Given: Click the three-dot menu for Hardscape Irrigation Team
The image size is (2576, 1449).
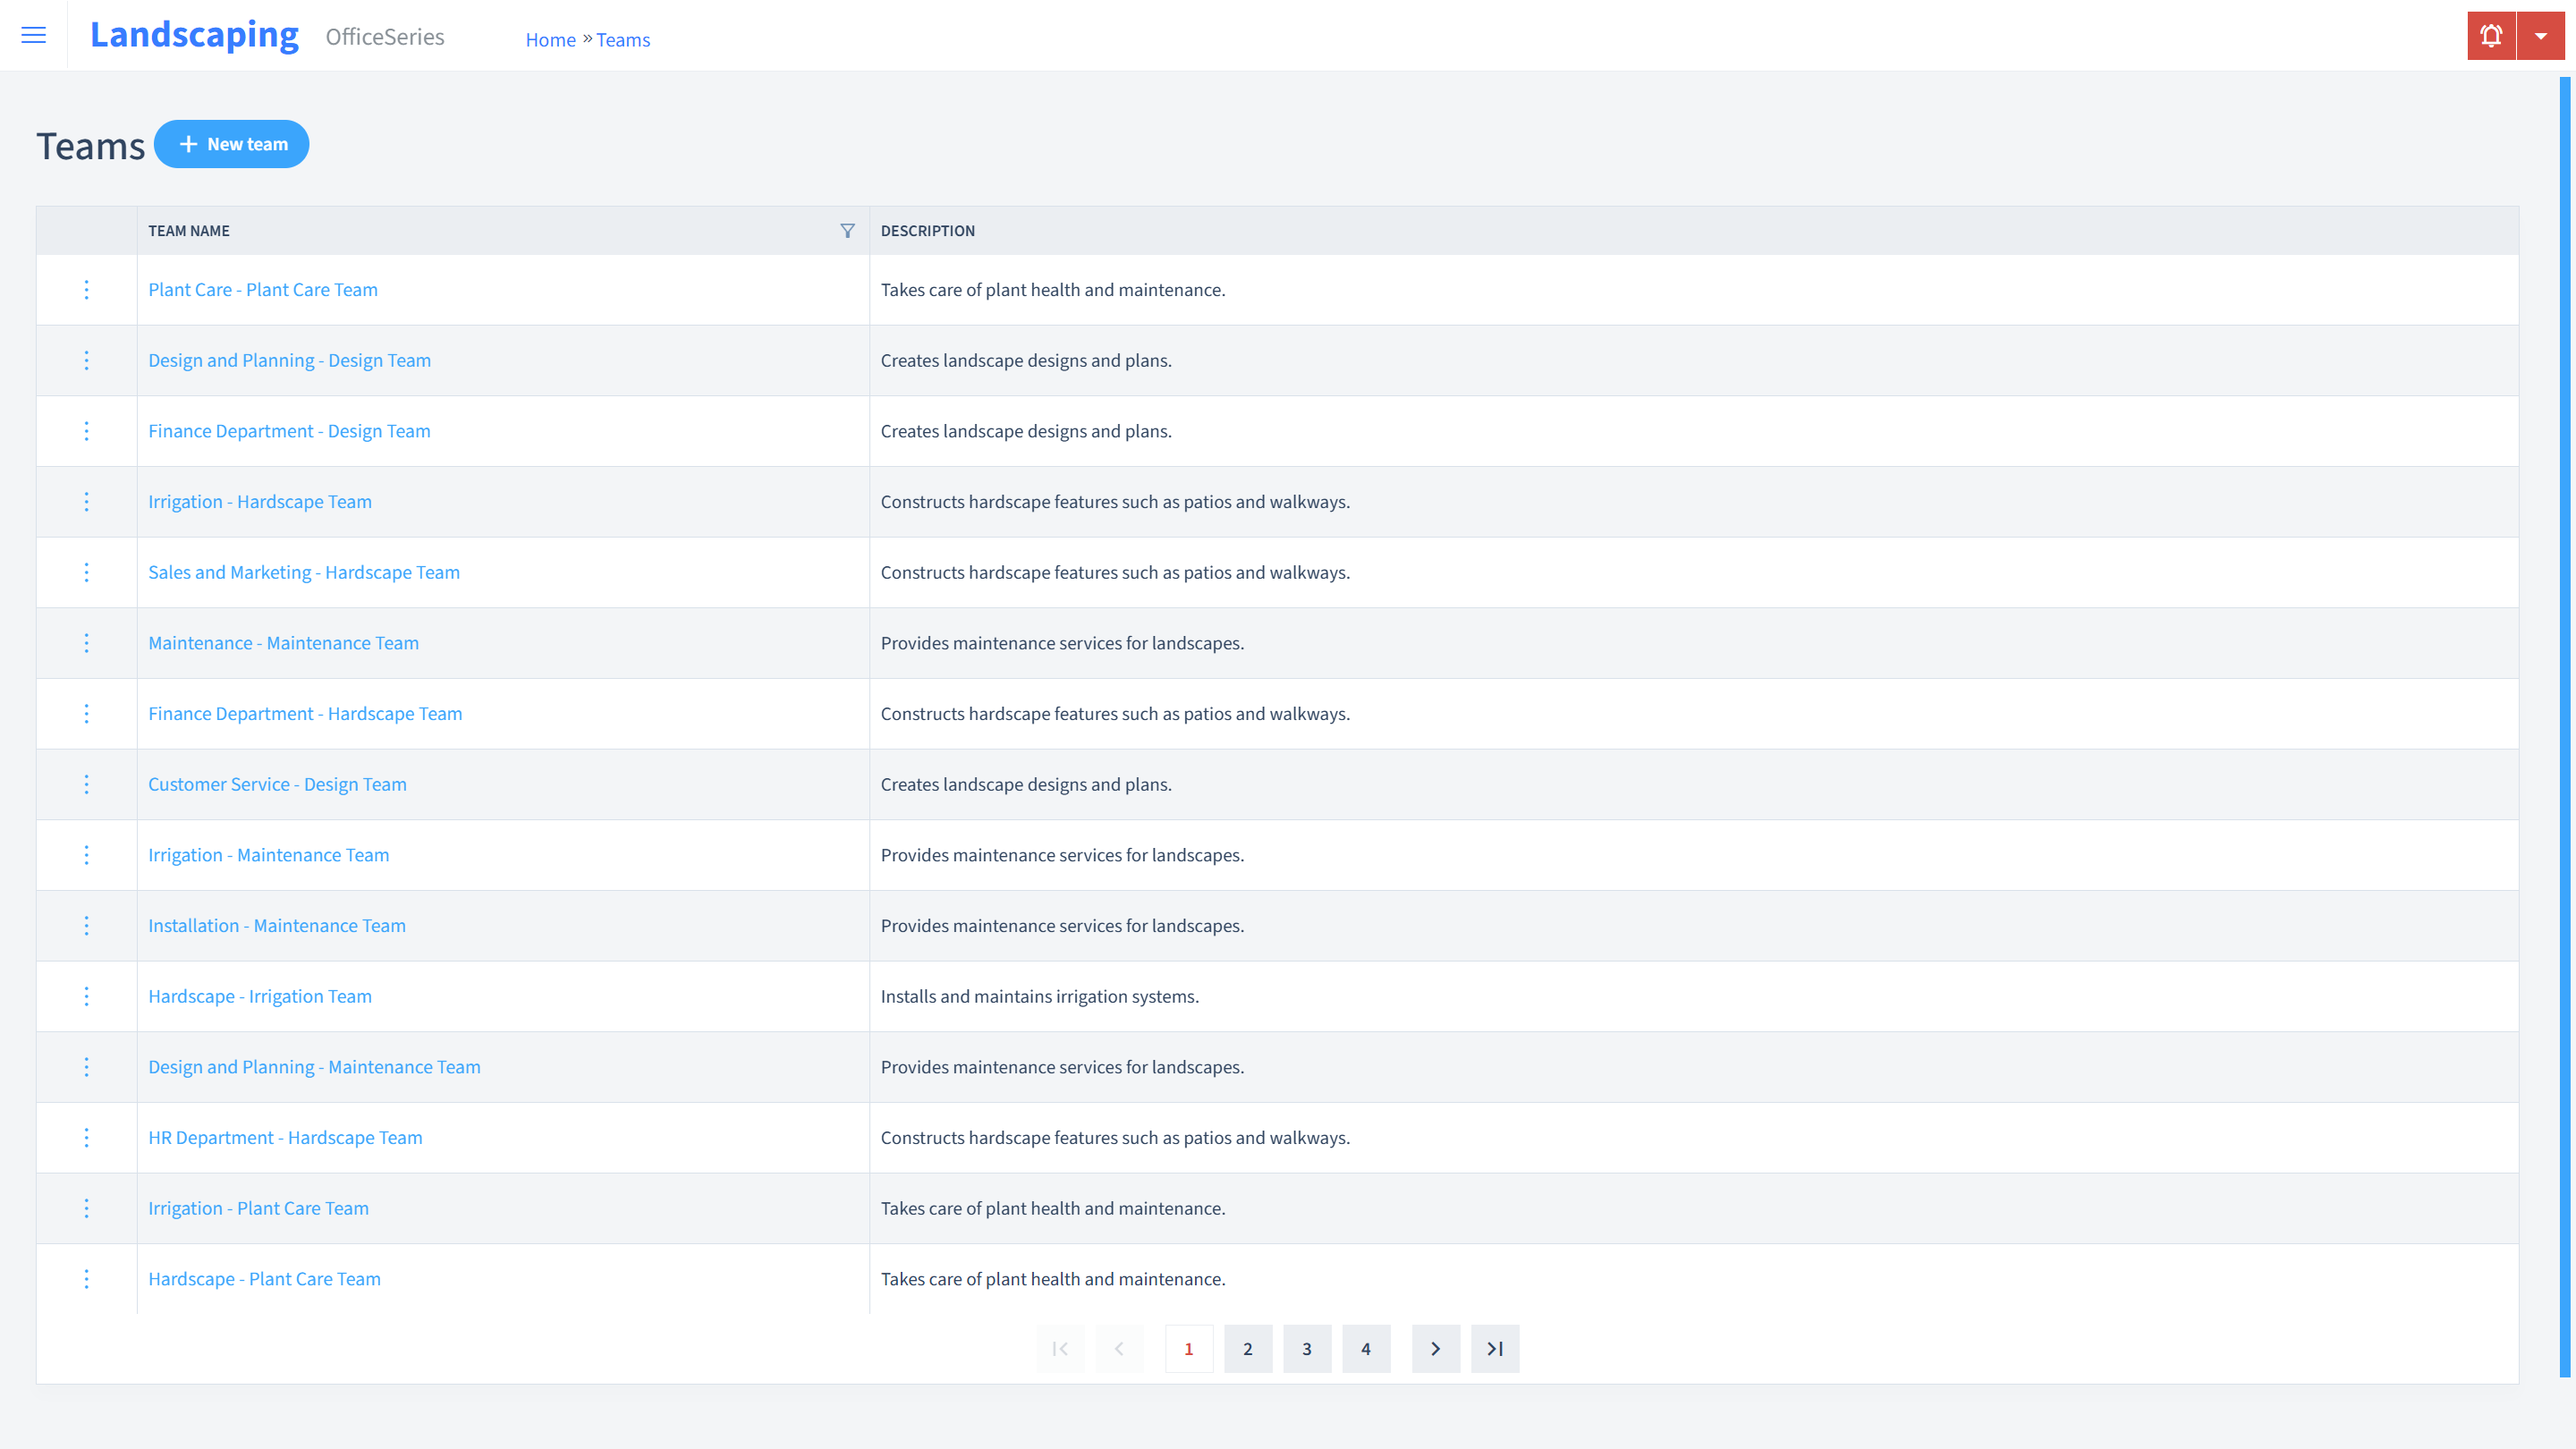Looking at the screenshot, I should pyautogui.click(x=85, y=995).
